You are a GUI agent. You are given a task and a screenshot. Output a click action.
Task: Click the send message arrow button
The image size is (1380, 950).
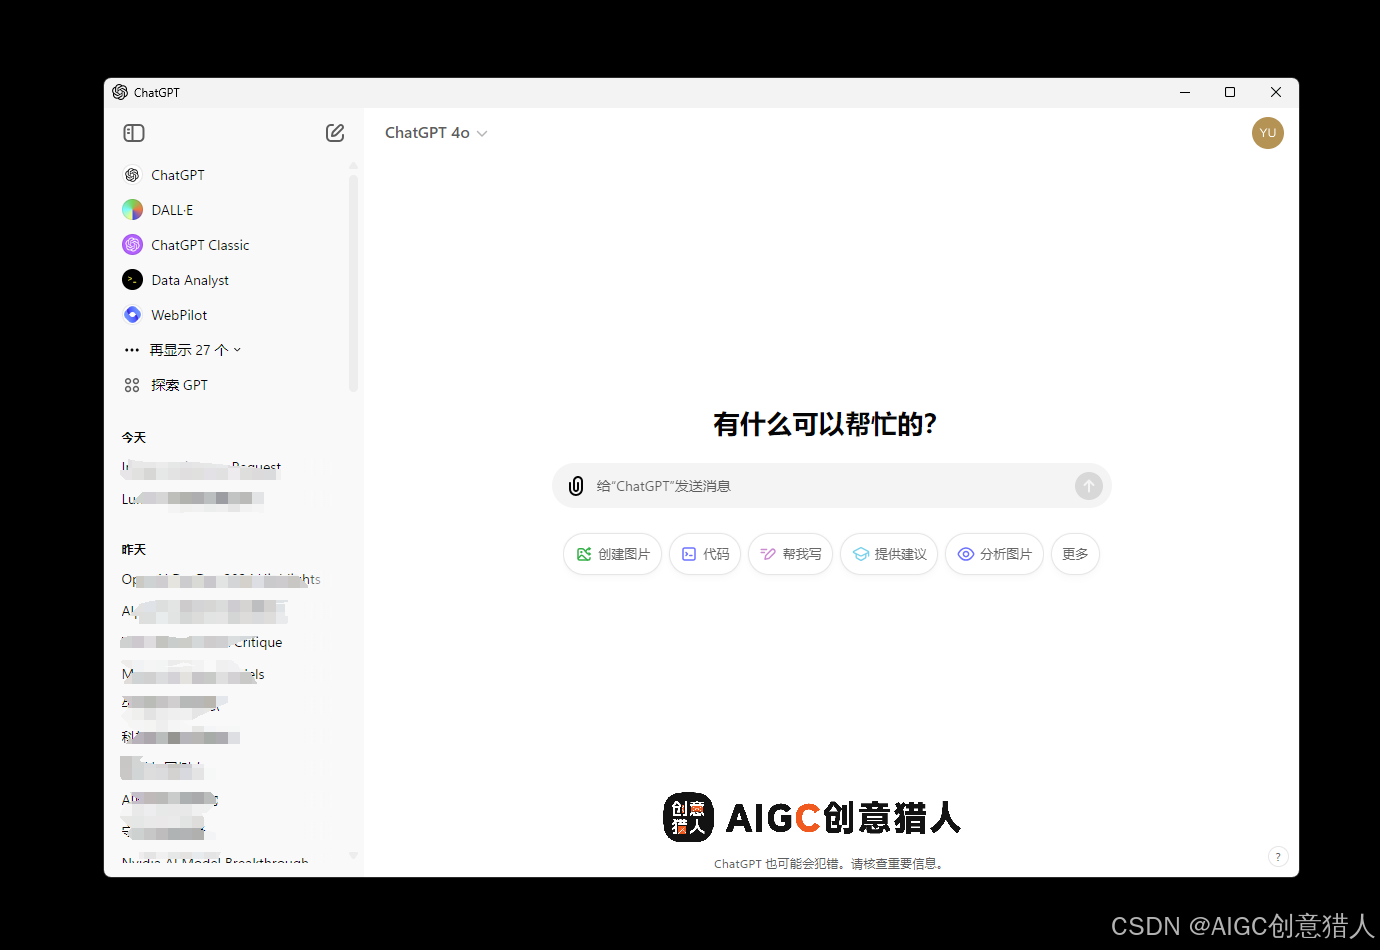click(1088, 486)
